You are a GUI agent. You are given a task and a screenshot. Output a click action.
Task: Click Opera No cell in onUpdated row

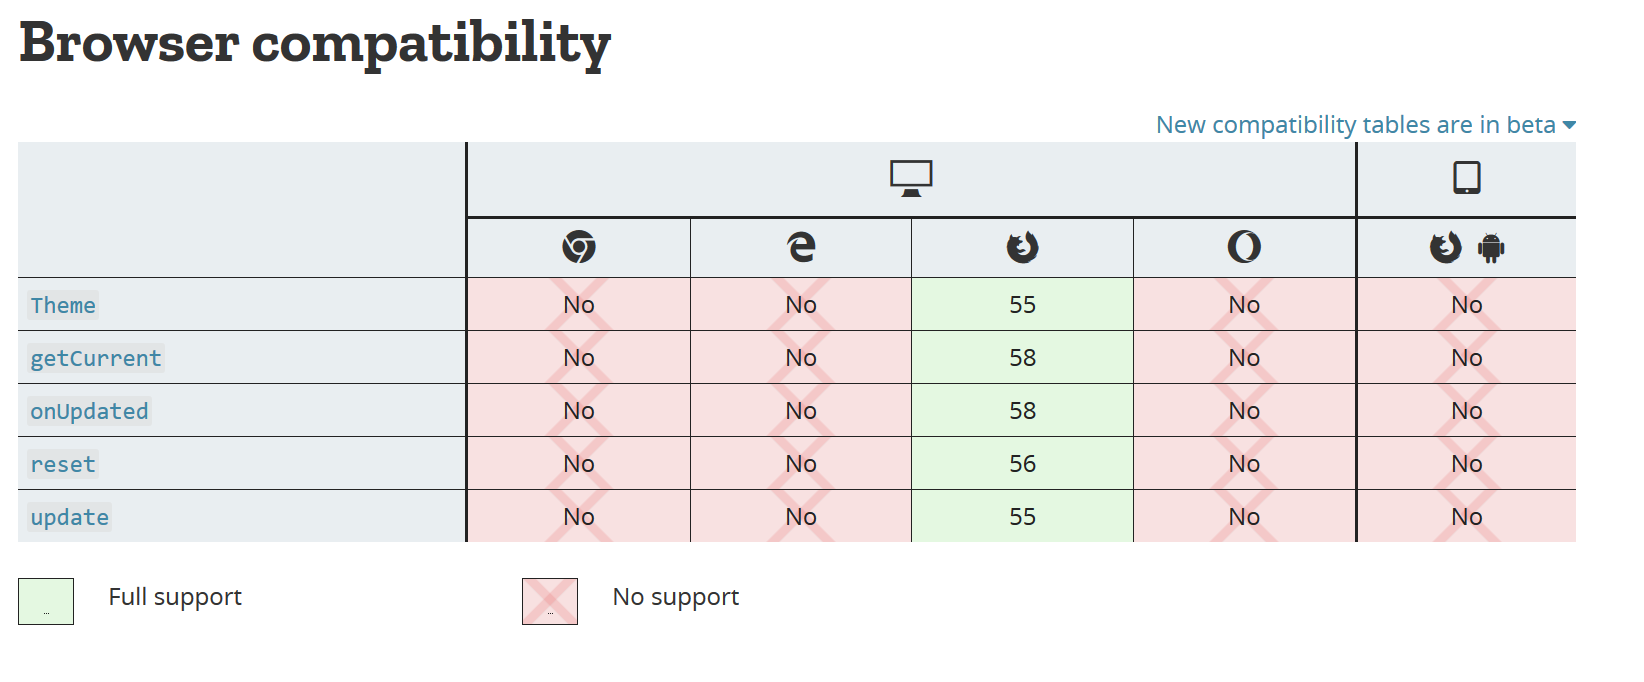coord(1244,411)
